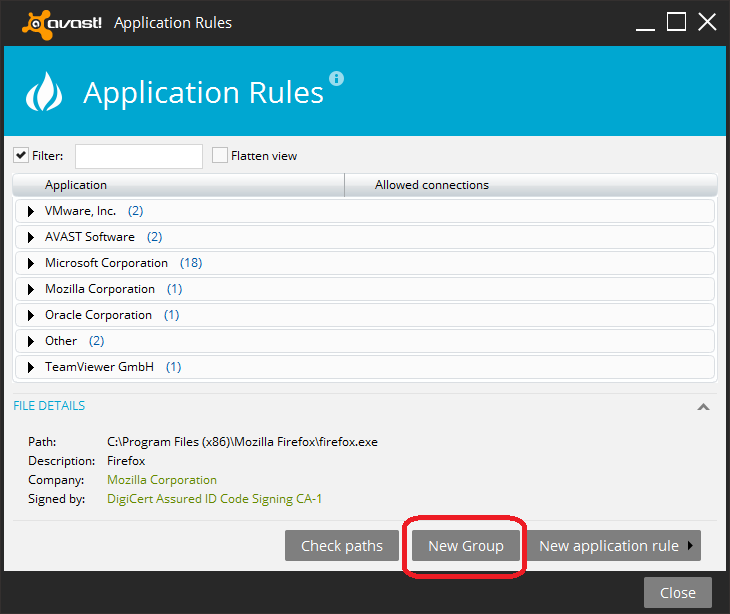Screen dimensions: 730x614
Task: Close window with title bar X
Action: [x=707, y=22]
